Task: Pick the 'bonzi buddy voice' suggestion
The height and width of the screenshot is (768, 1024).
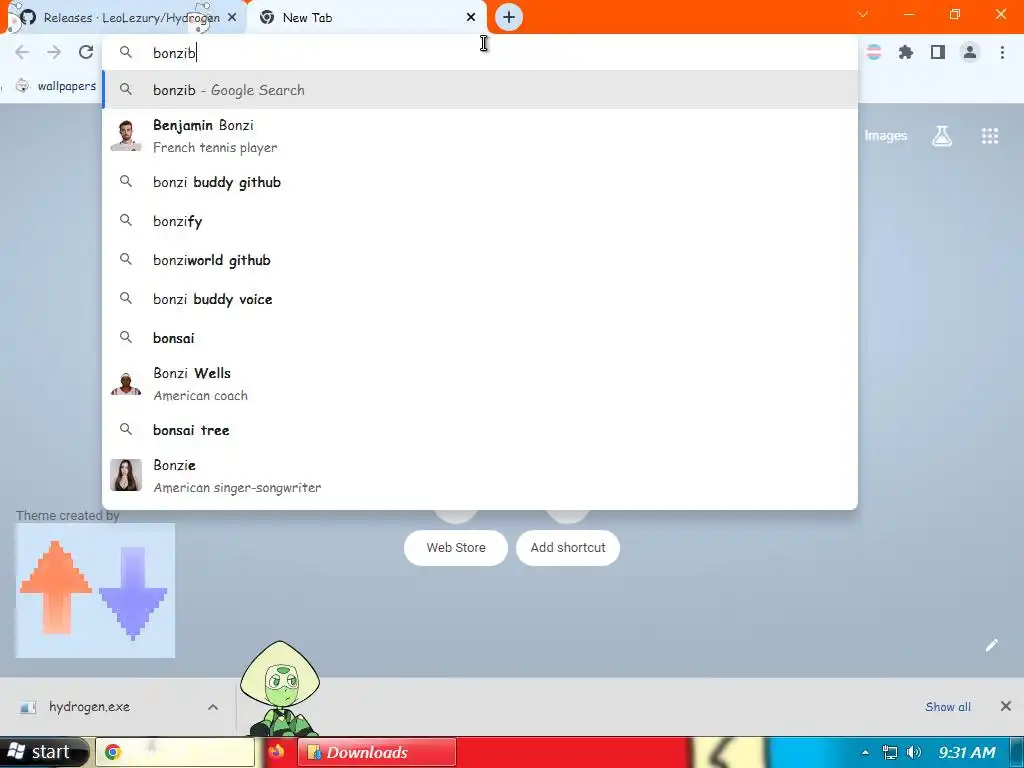Action: [480, 299]
